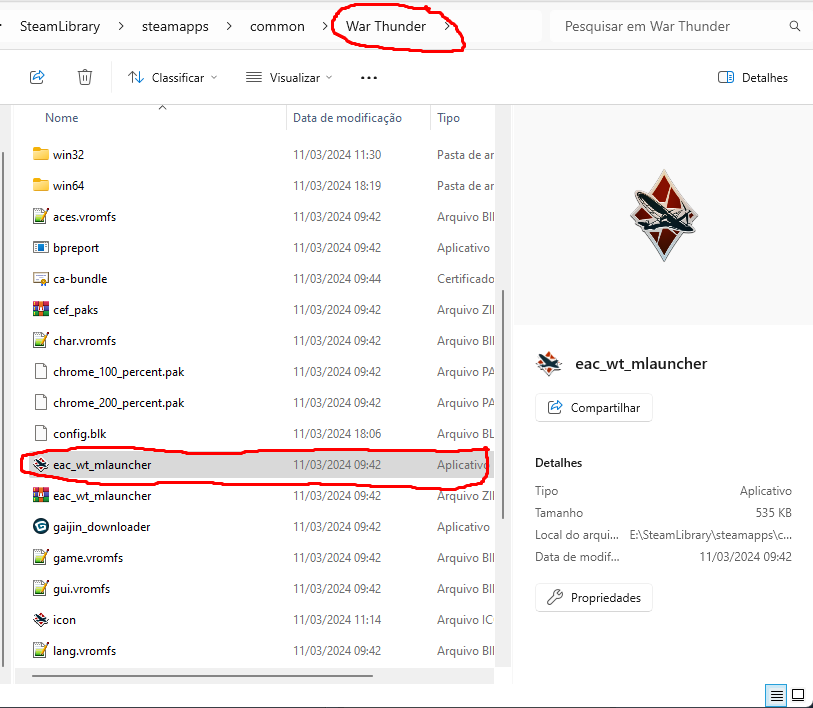Expand the chevron after SteamLibrary breadcrumb

point(121,26)
